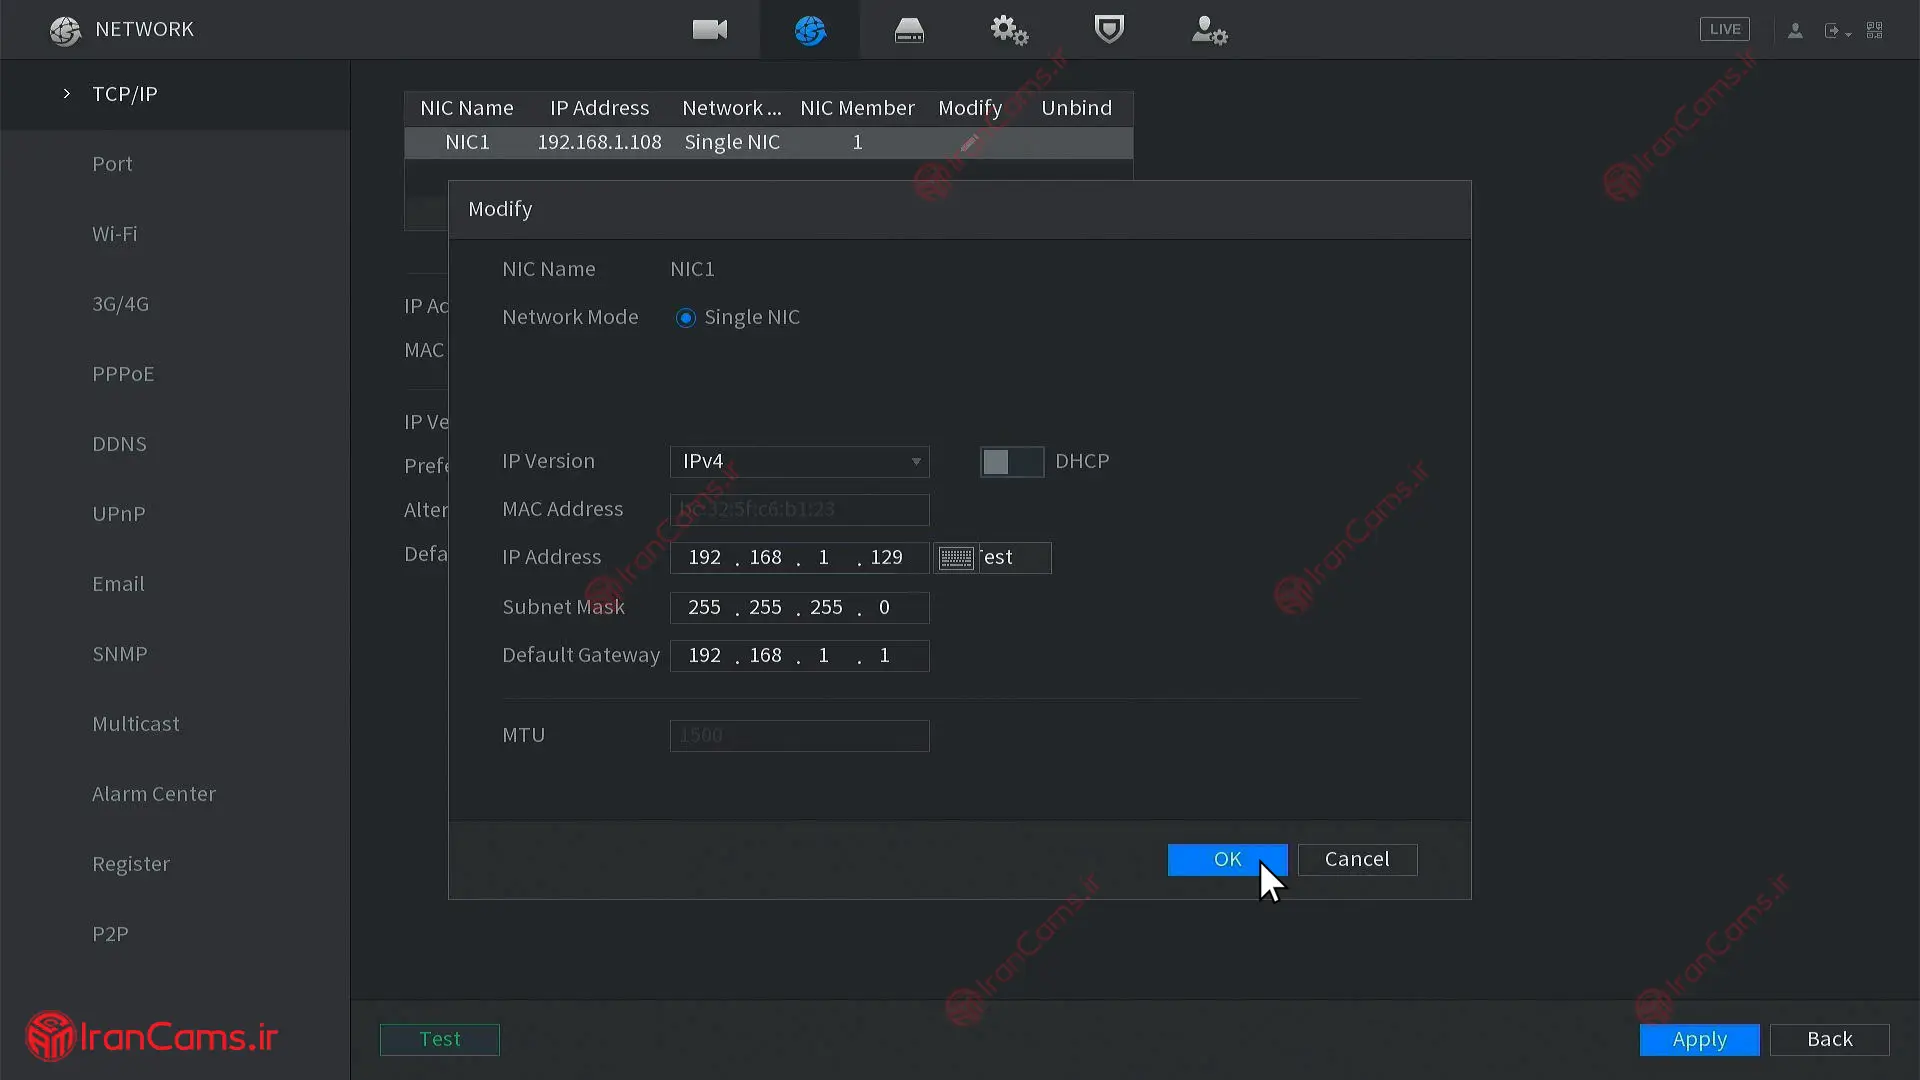1920x1080 pixels.
Task: Click the 192.168.1.108 cell in NIC table
Action: [x=599, y=142]
